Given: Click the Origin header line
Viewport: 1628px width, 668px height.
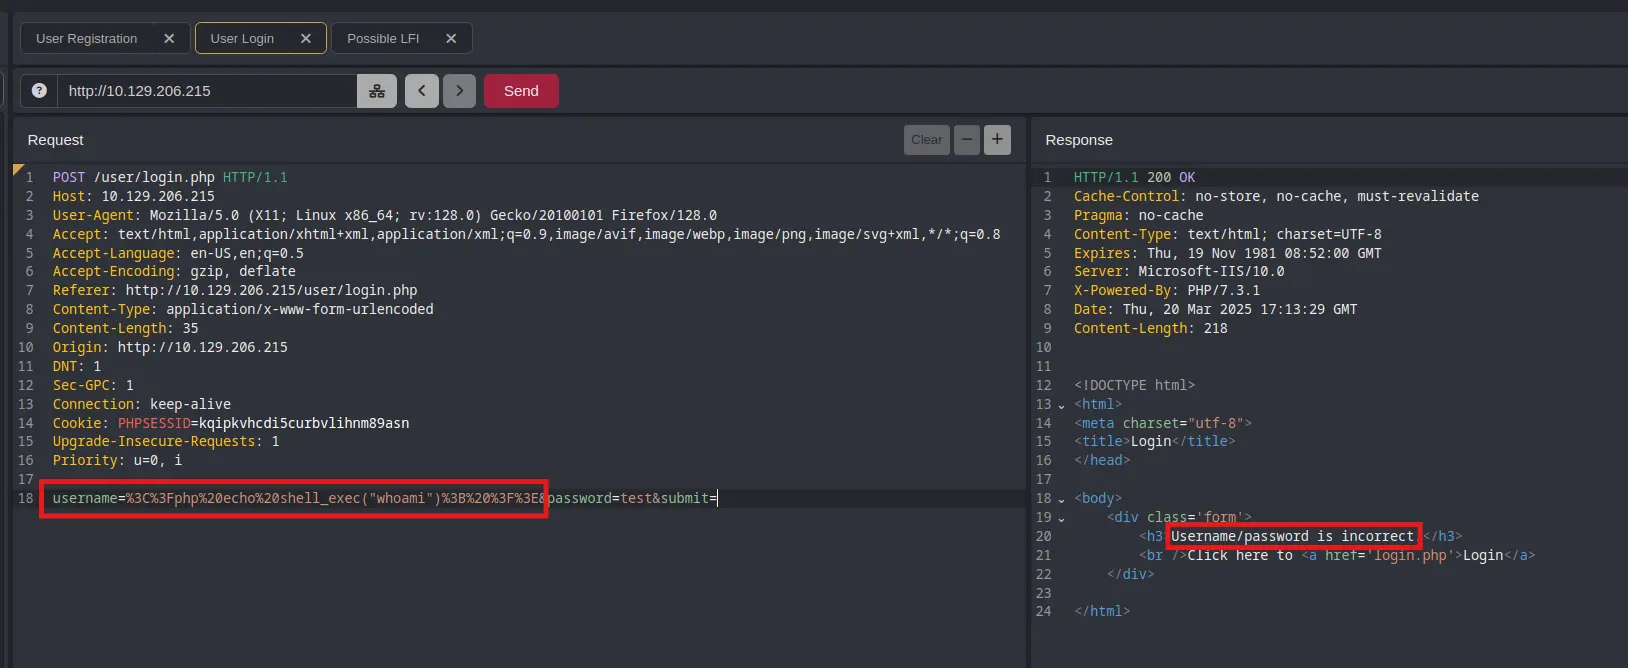Looking at the screenshot, I should pos(170,347).
